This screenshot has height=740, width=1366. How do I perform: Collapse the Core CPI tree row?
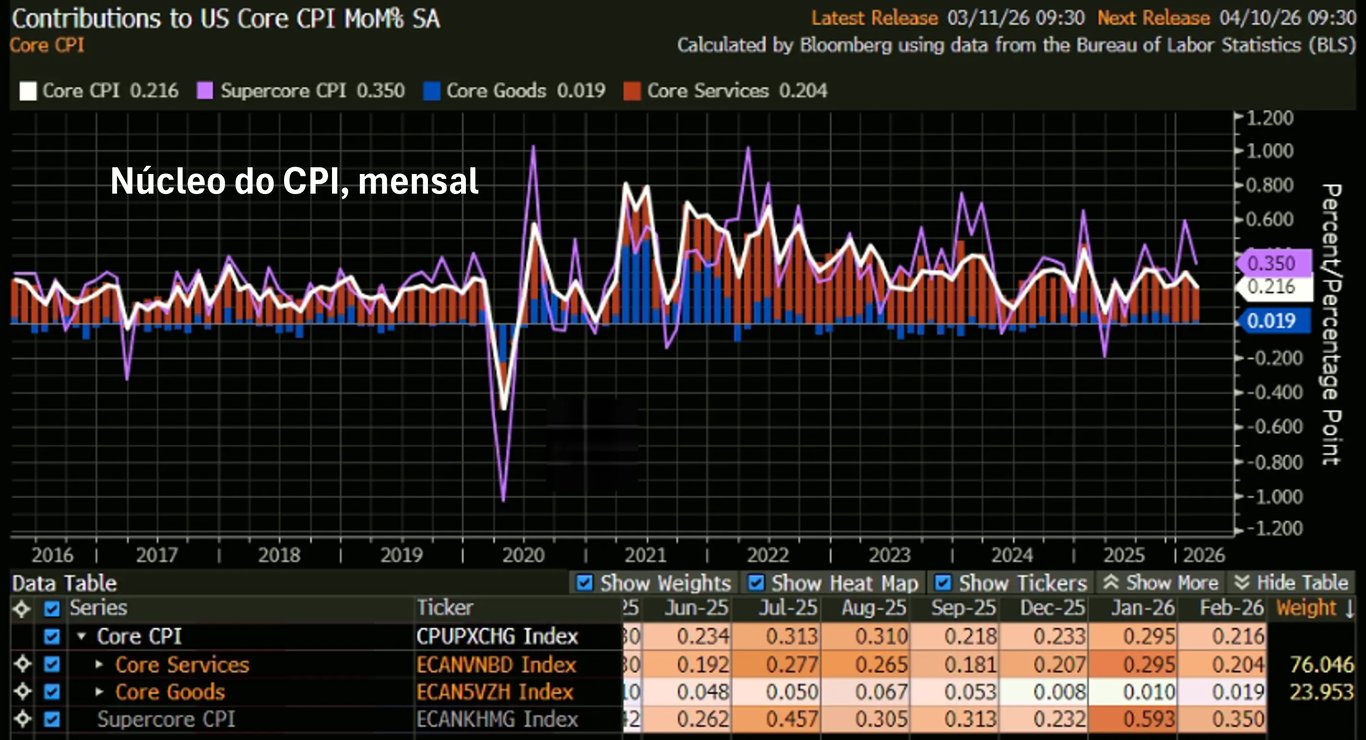click(83, 637)
